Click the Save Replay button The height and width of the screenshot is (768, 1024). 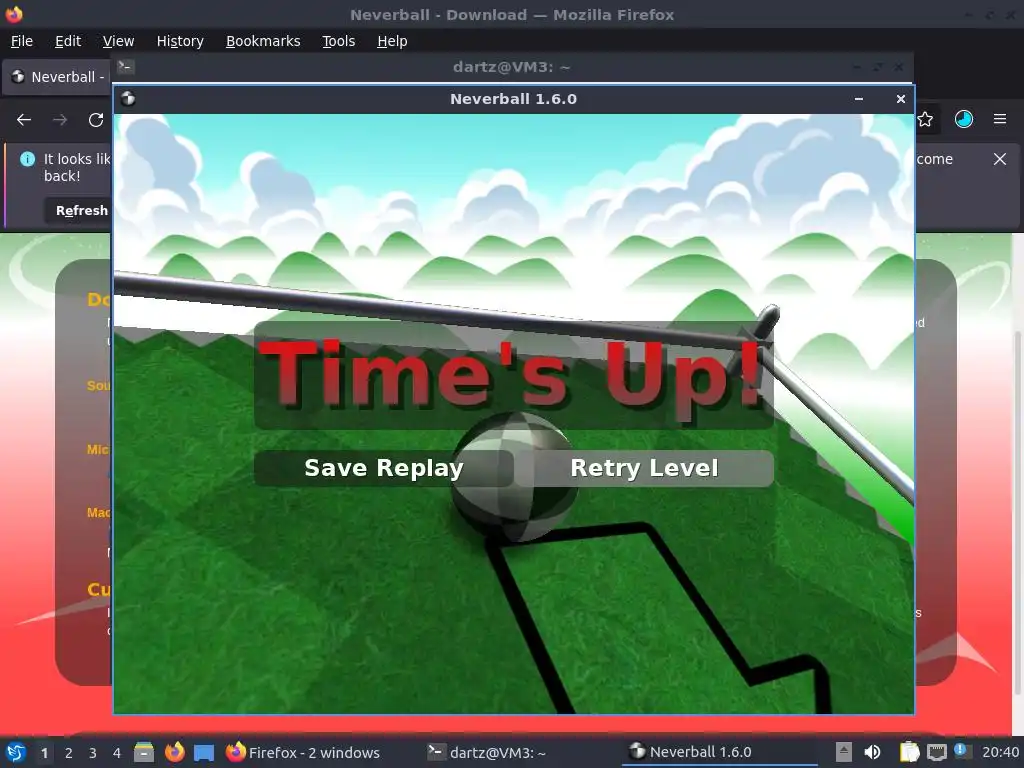point(383,468)
